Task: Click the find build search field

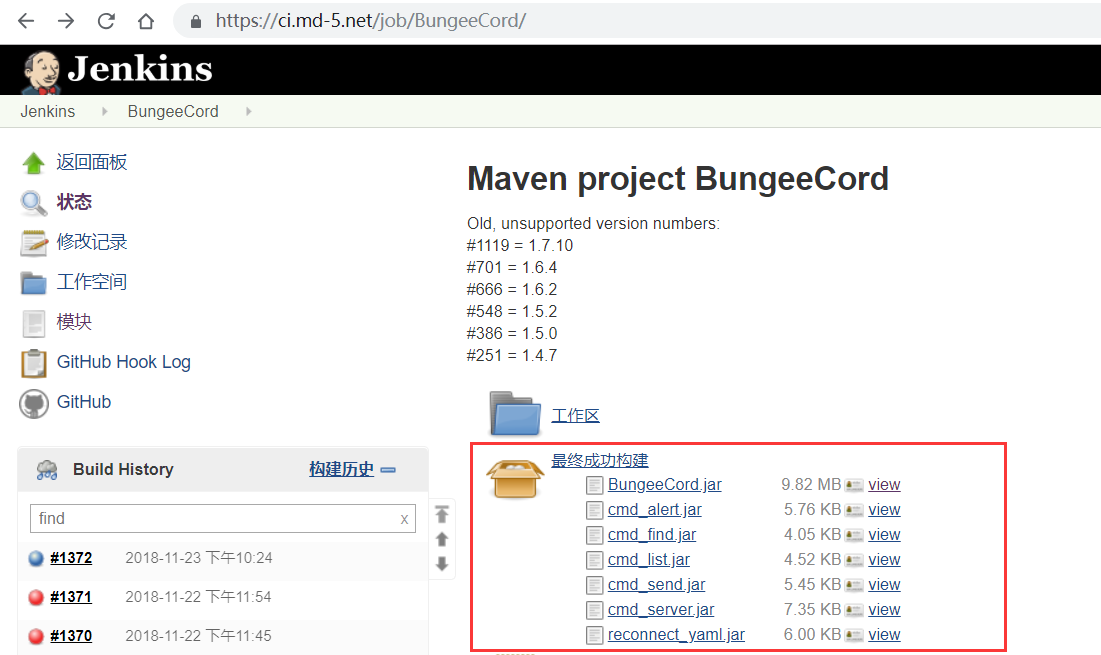Action: 223,519
